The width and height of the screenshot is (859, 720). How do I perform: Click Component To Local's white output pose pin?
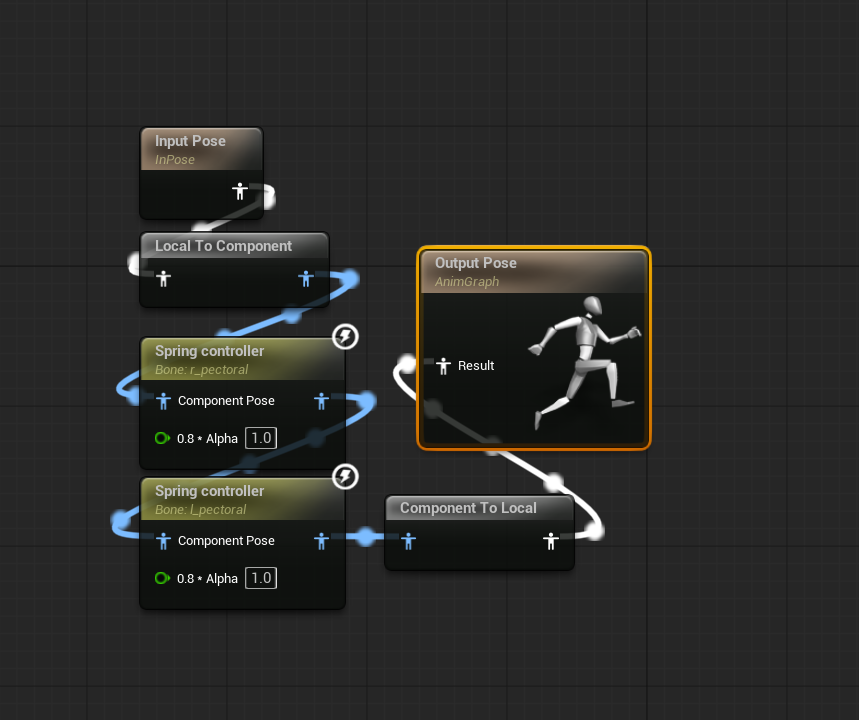pos(551,541)
